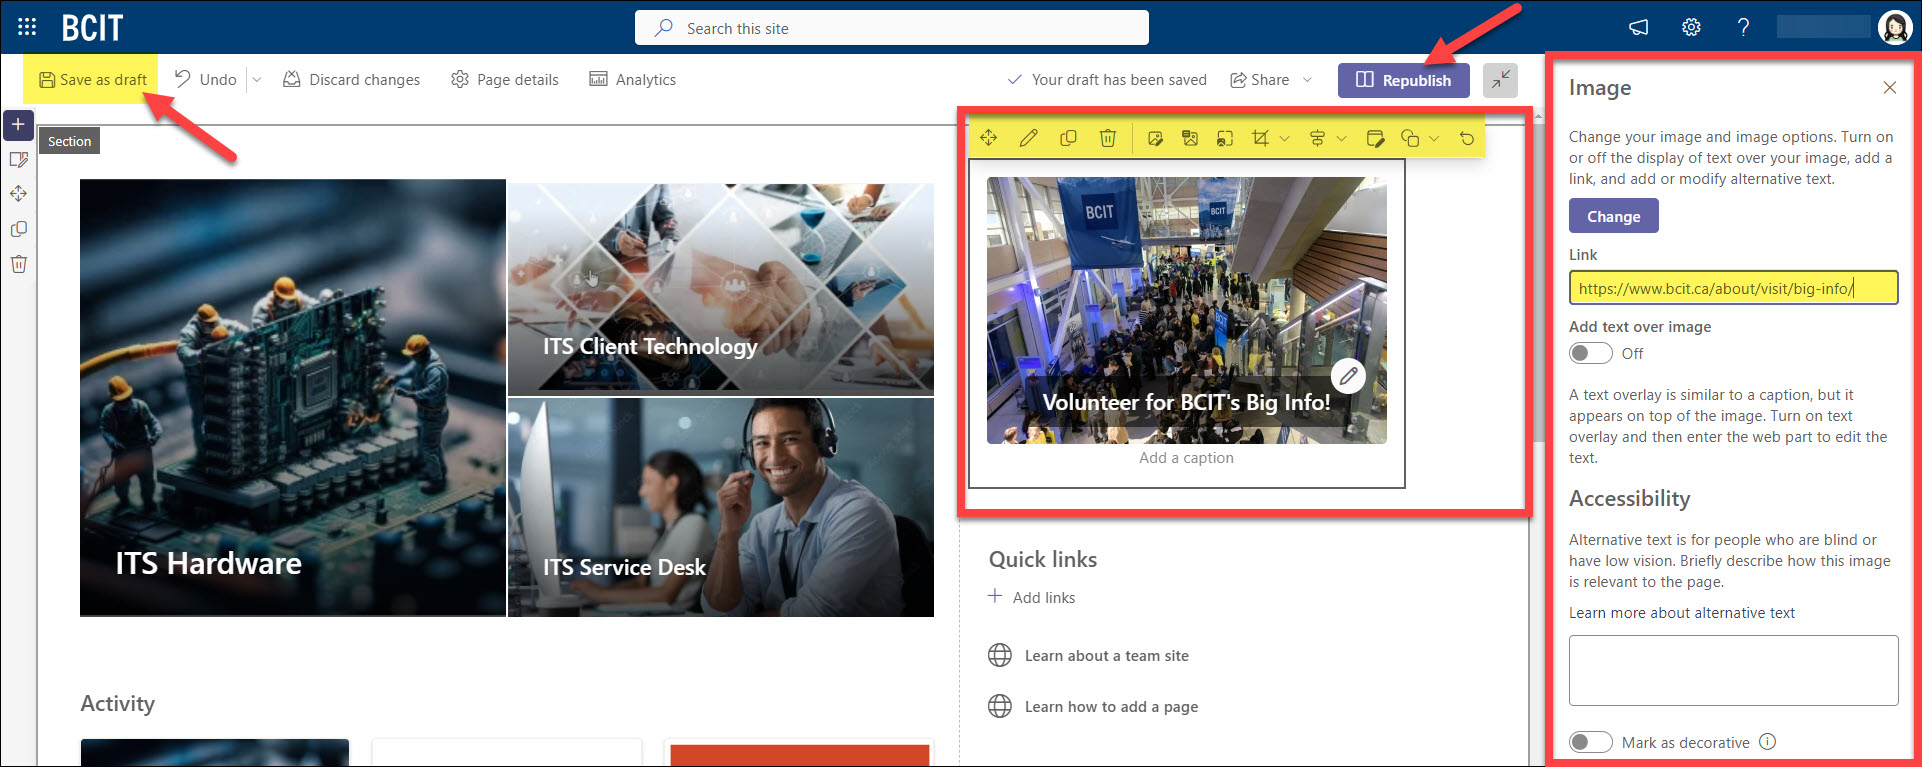1922x767 pixels.
Task: Open the megaphone feedback icon in header
Action: pyautogui.click(x=1638, y=27)
